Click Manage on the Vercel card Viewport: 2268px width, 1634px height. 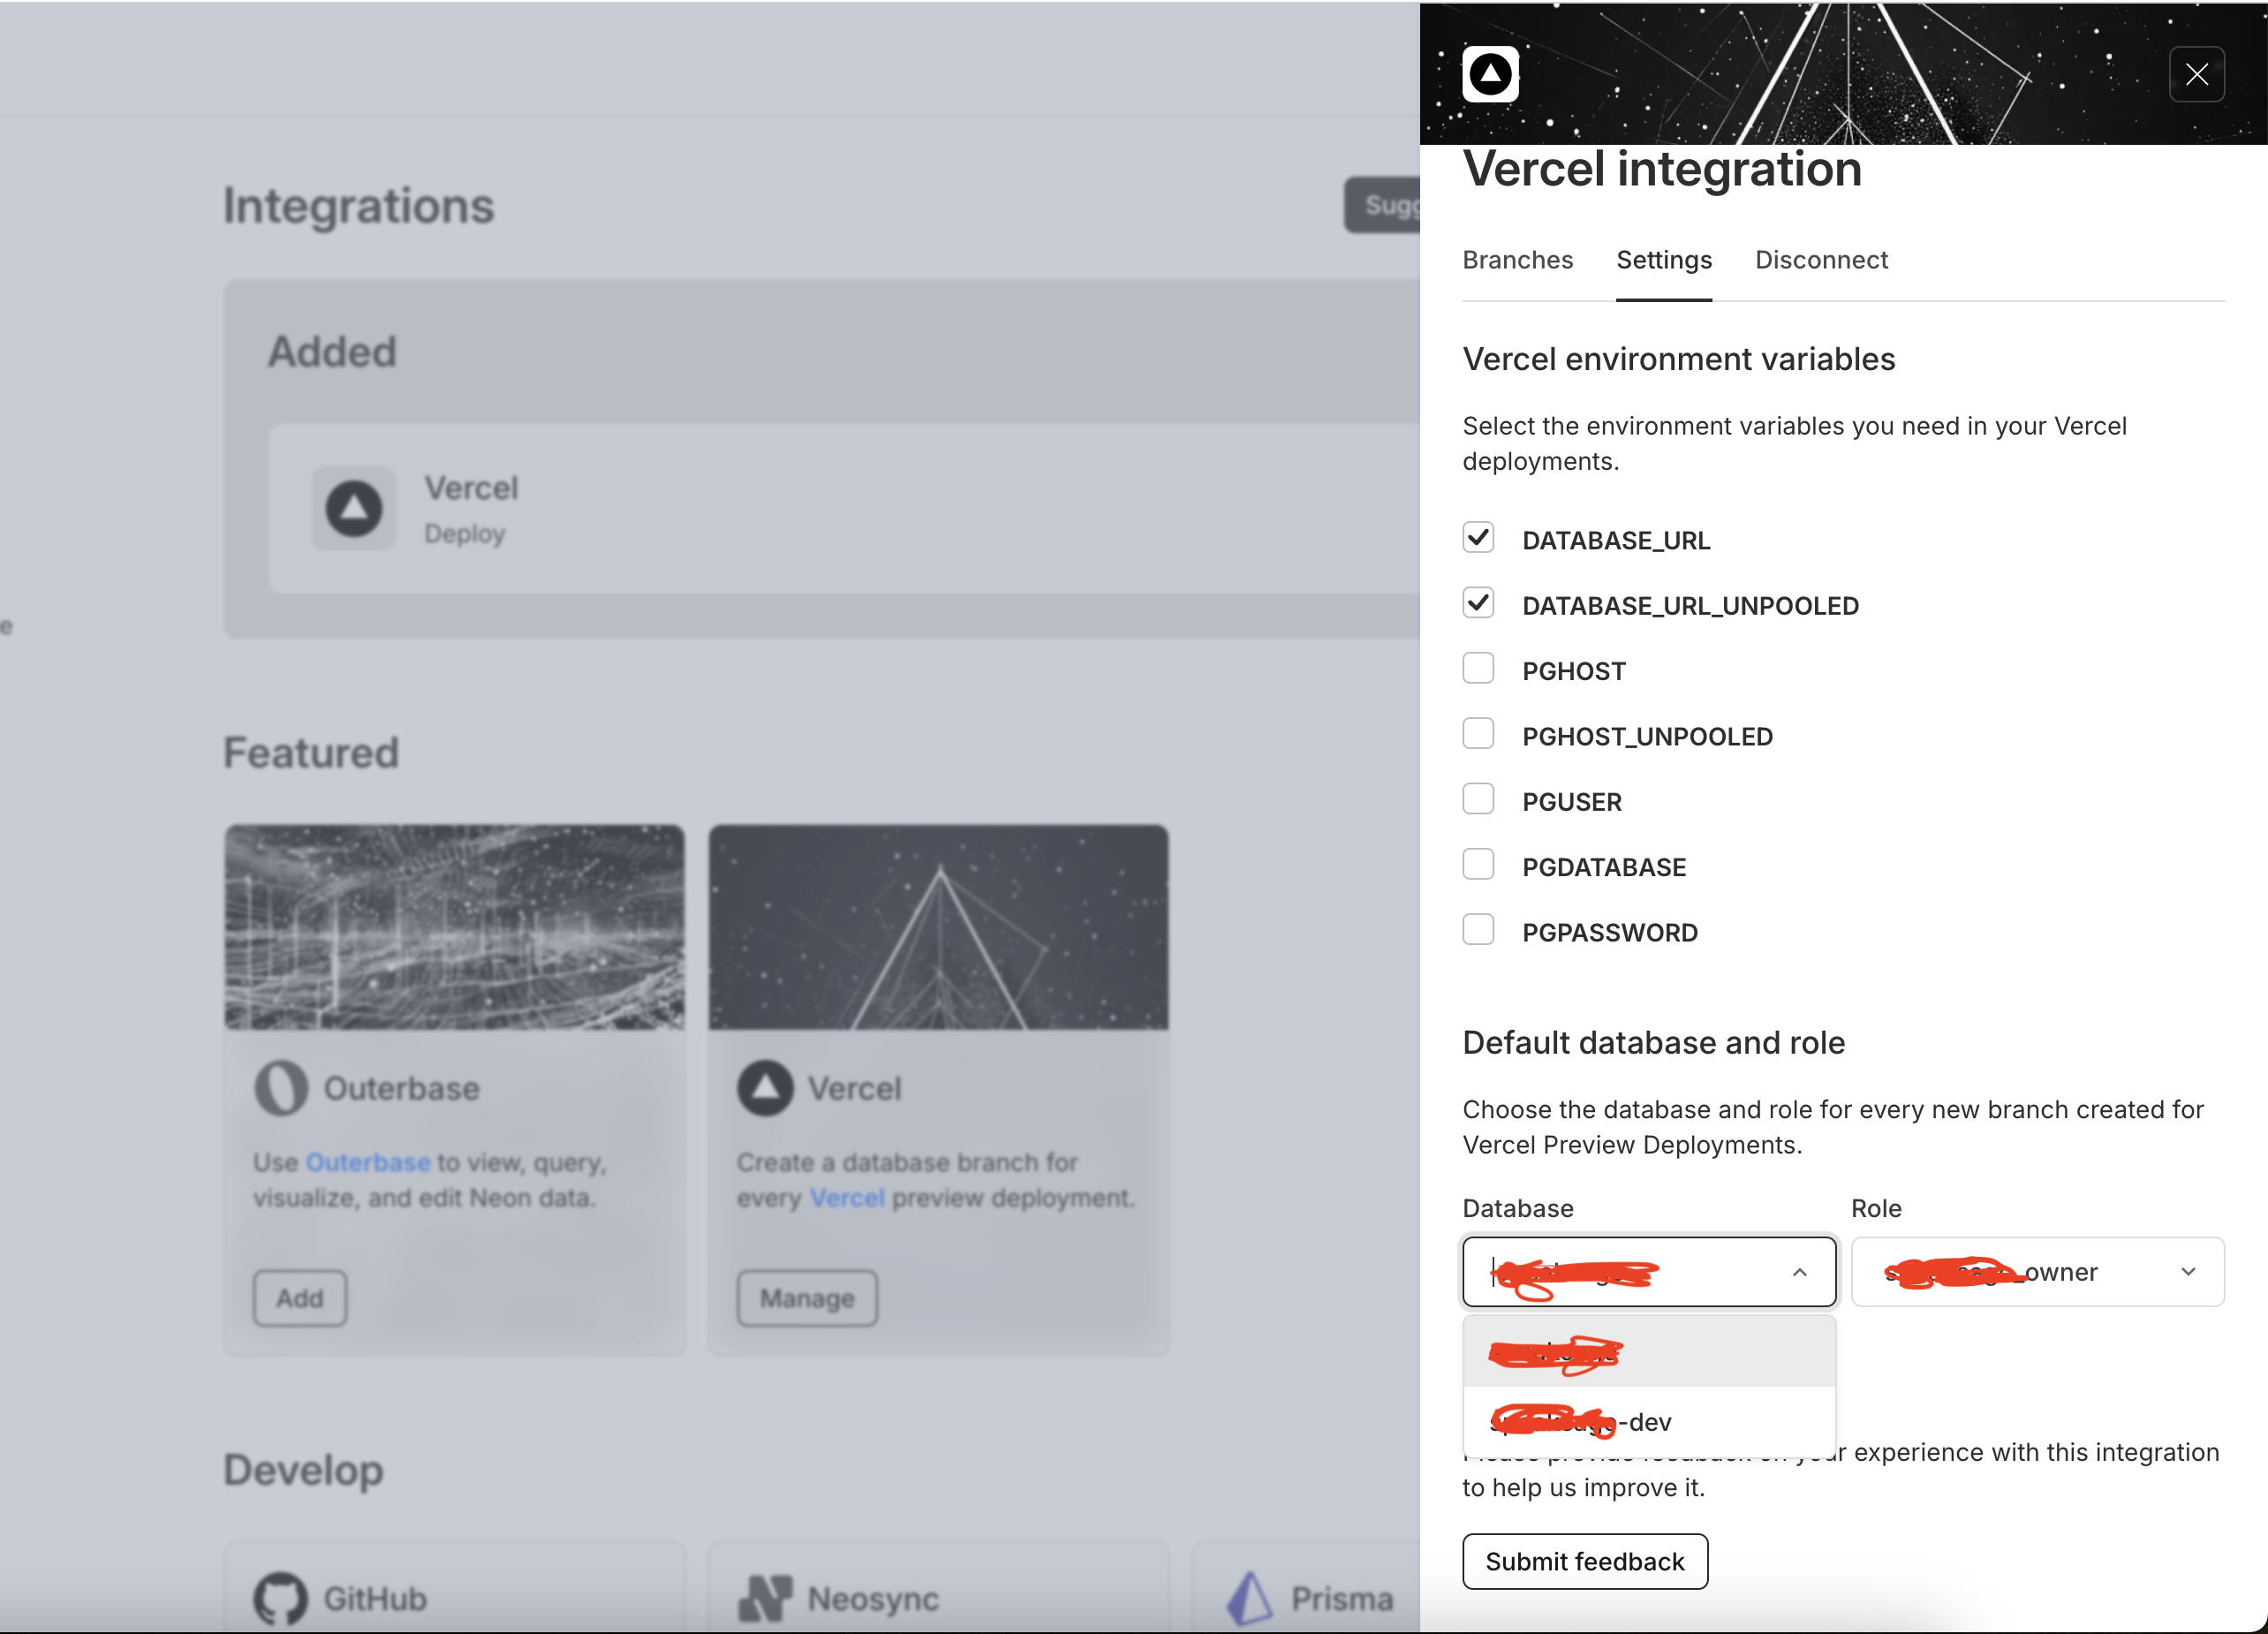pos(807,1298)
